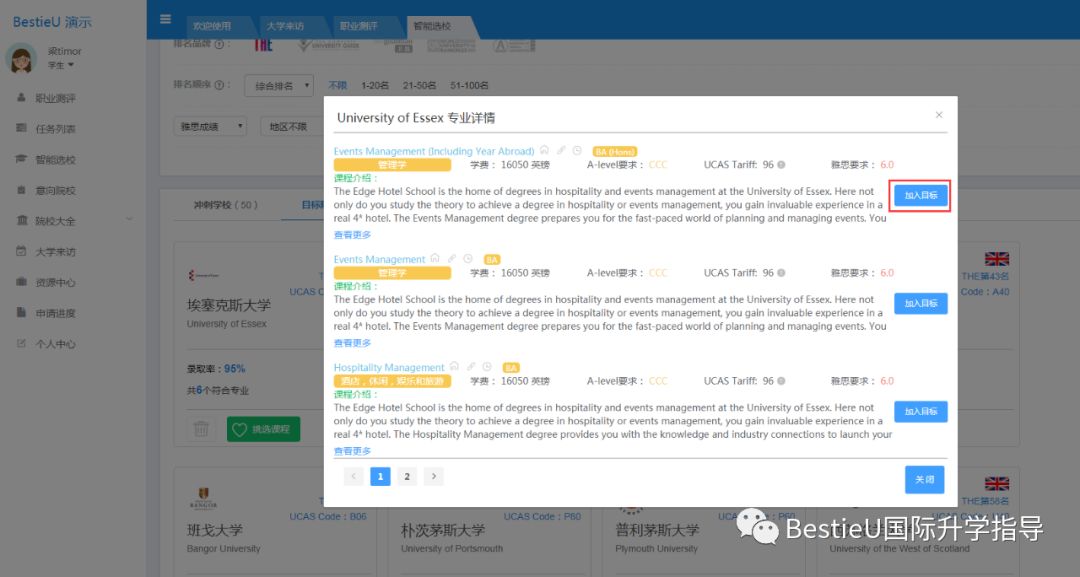Open 任务列表 in the sidebar menu
The image size is (1080, 577).
[55, 129]
